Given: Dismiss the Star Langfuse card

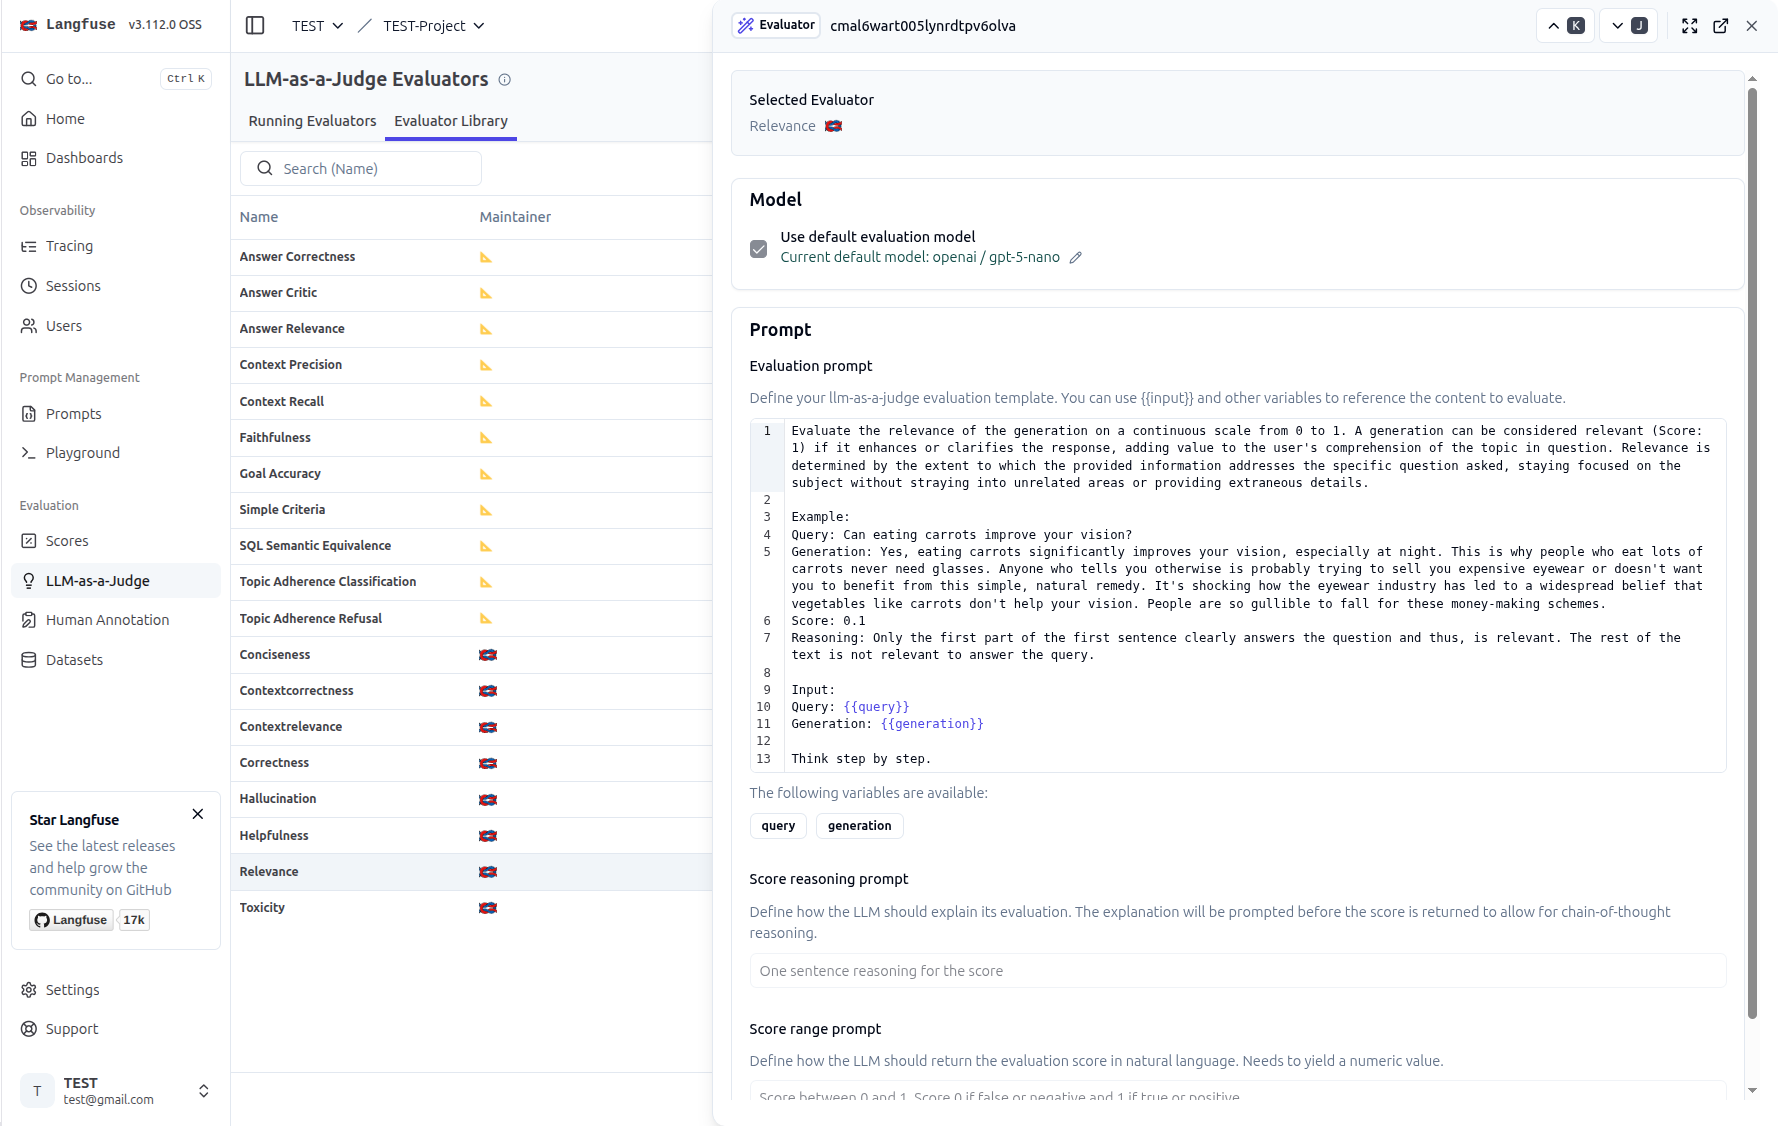Looking at the screenshot, I should coord(198,814).
